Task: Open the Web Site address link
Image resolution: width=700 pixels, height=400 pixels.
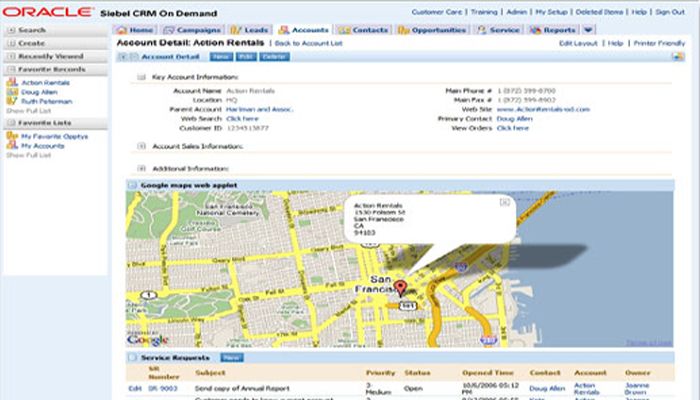Action: tap(543, 109)
